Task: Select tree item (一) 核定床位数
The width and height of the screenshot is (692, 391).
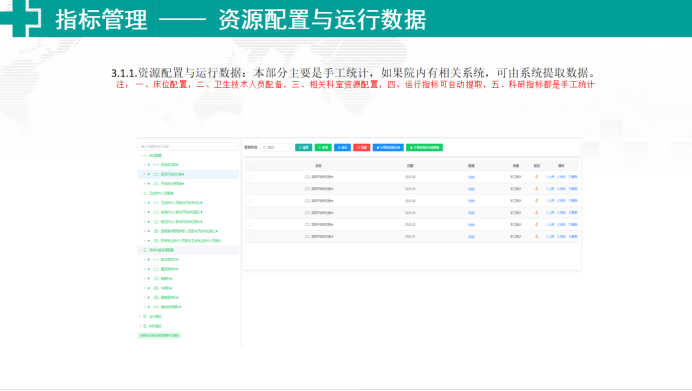Action: [166, 165]
